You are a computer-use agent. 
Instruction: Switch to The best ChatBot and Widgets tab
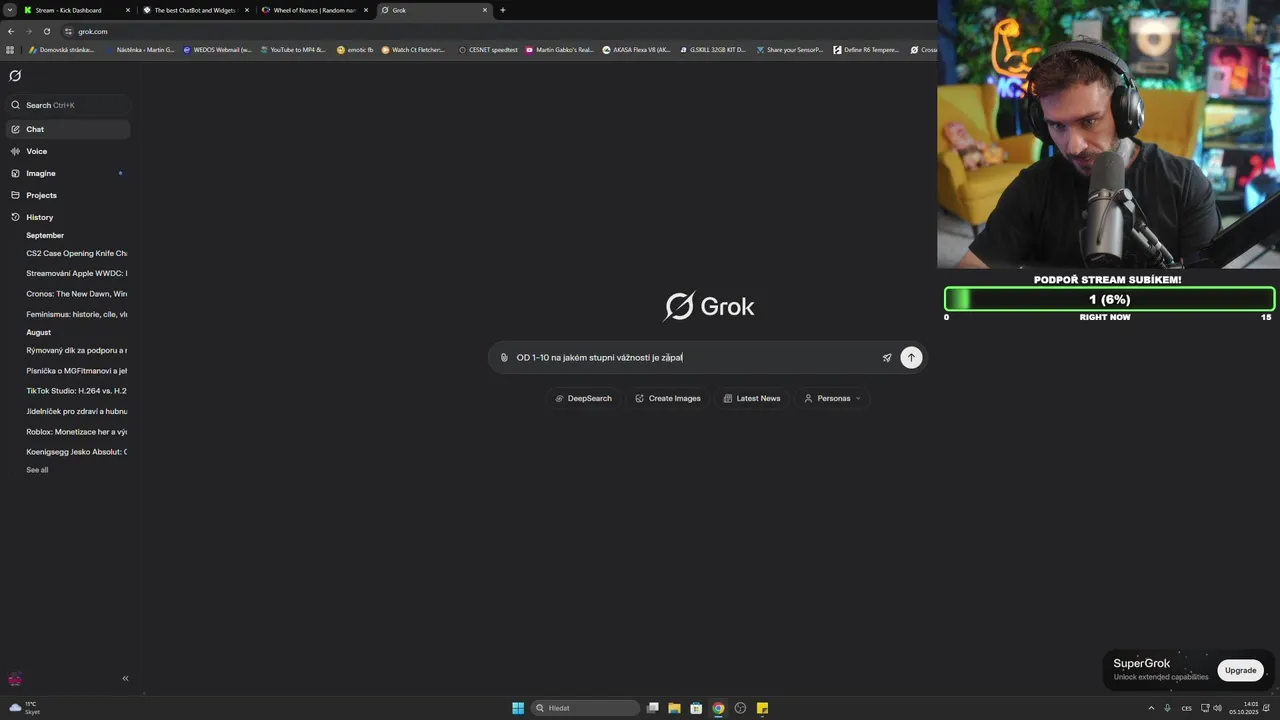(196, 10)
